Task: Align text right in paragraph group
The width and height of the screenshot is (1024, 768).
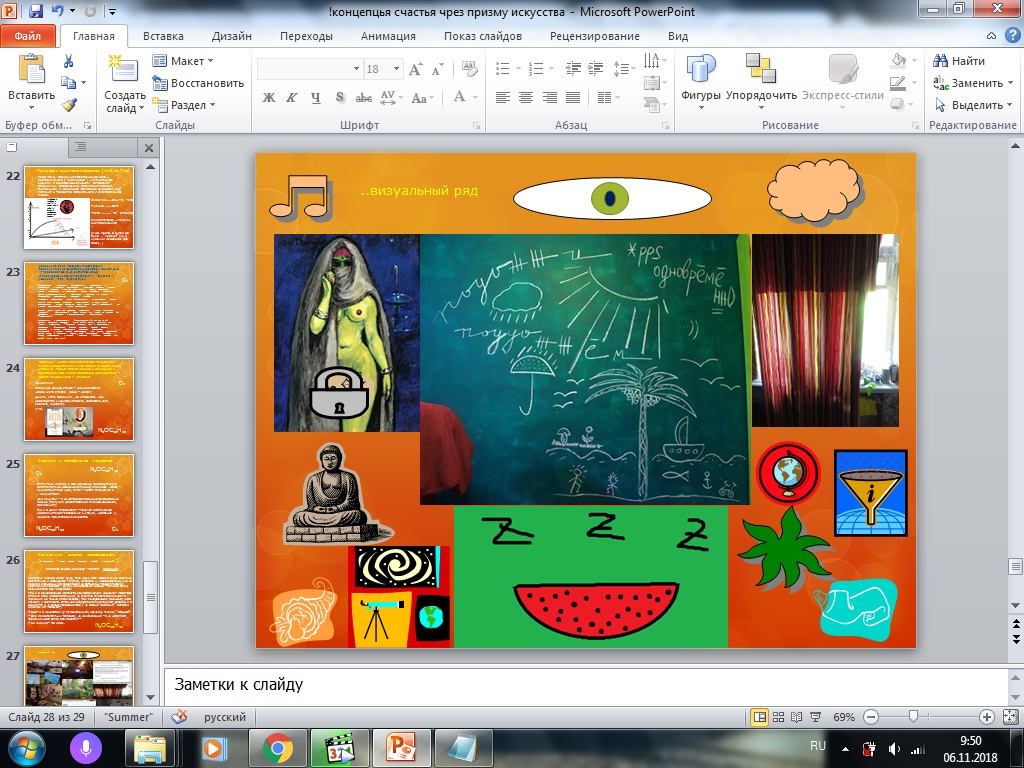Action: 549,98
